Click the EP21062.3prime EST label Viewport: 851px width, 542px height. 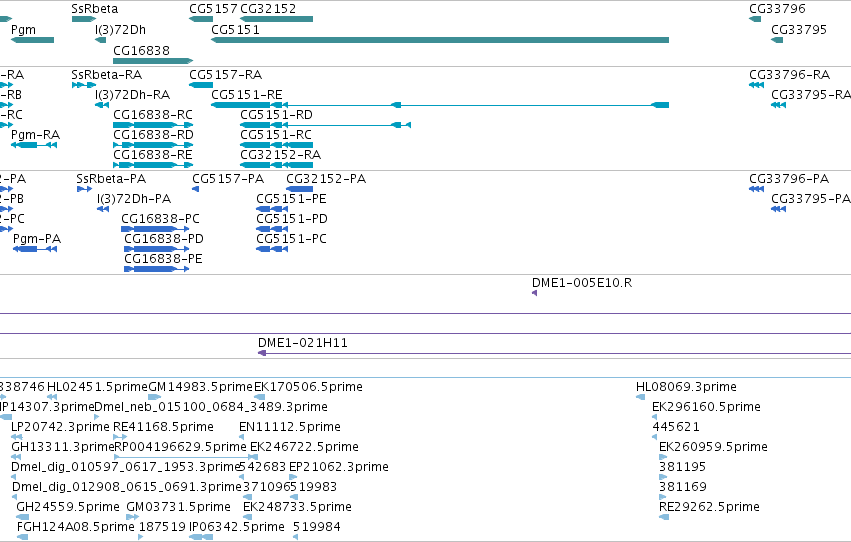[339, 468]
